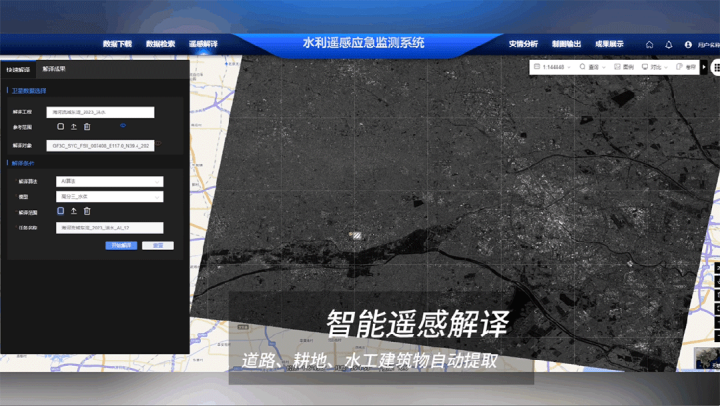
Task: Open the notifications bell icon
Action: point(668,44)
